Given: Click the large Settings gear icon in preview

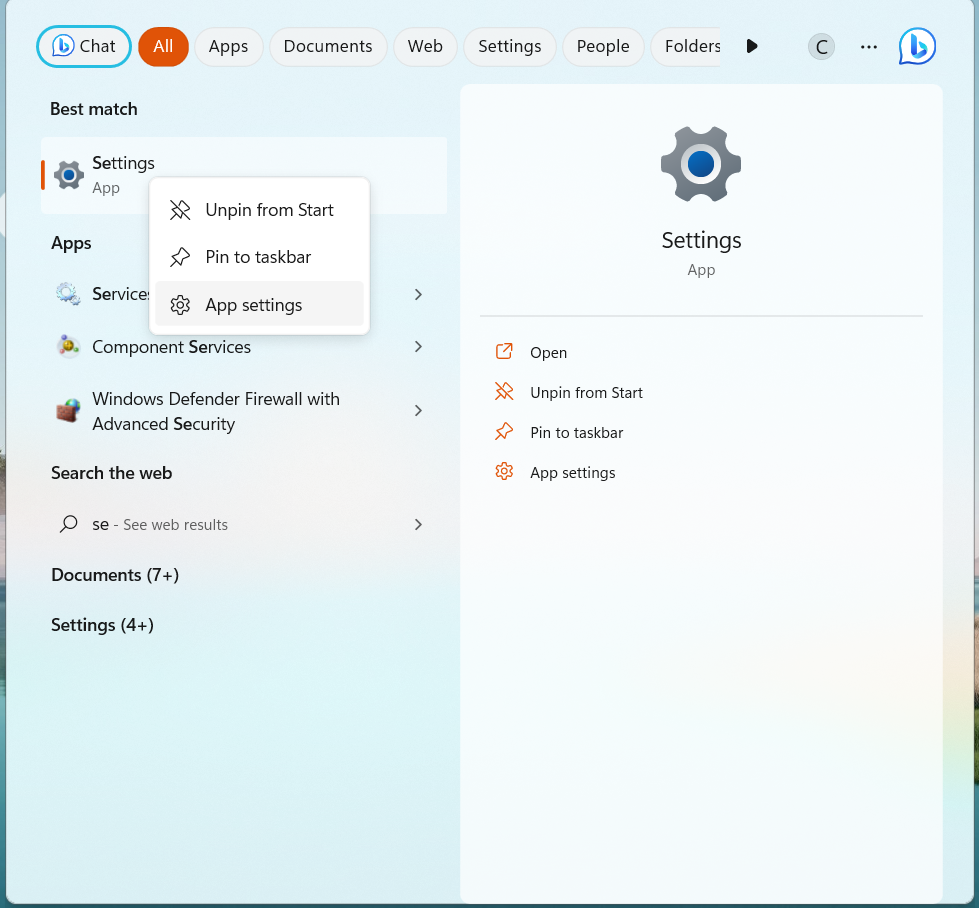Looking at the screenshot, I should (x=701, y=165).
